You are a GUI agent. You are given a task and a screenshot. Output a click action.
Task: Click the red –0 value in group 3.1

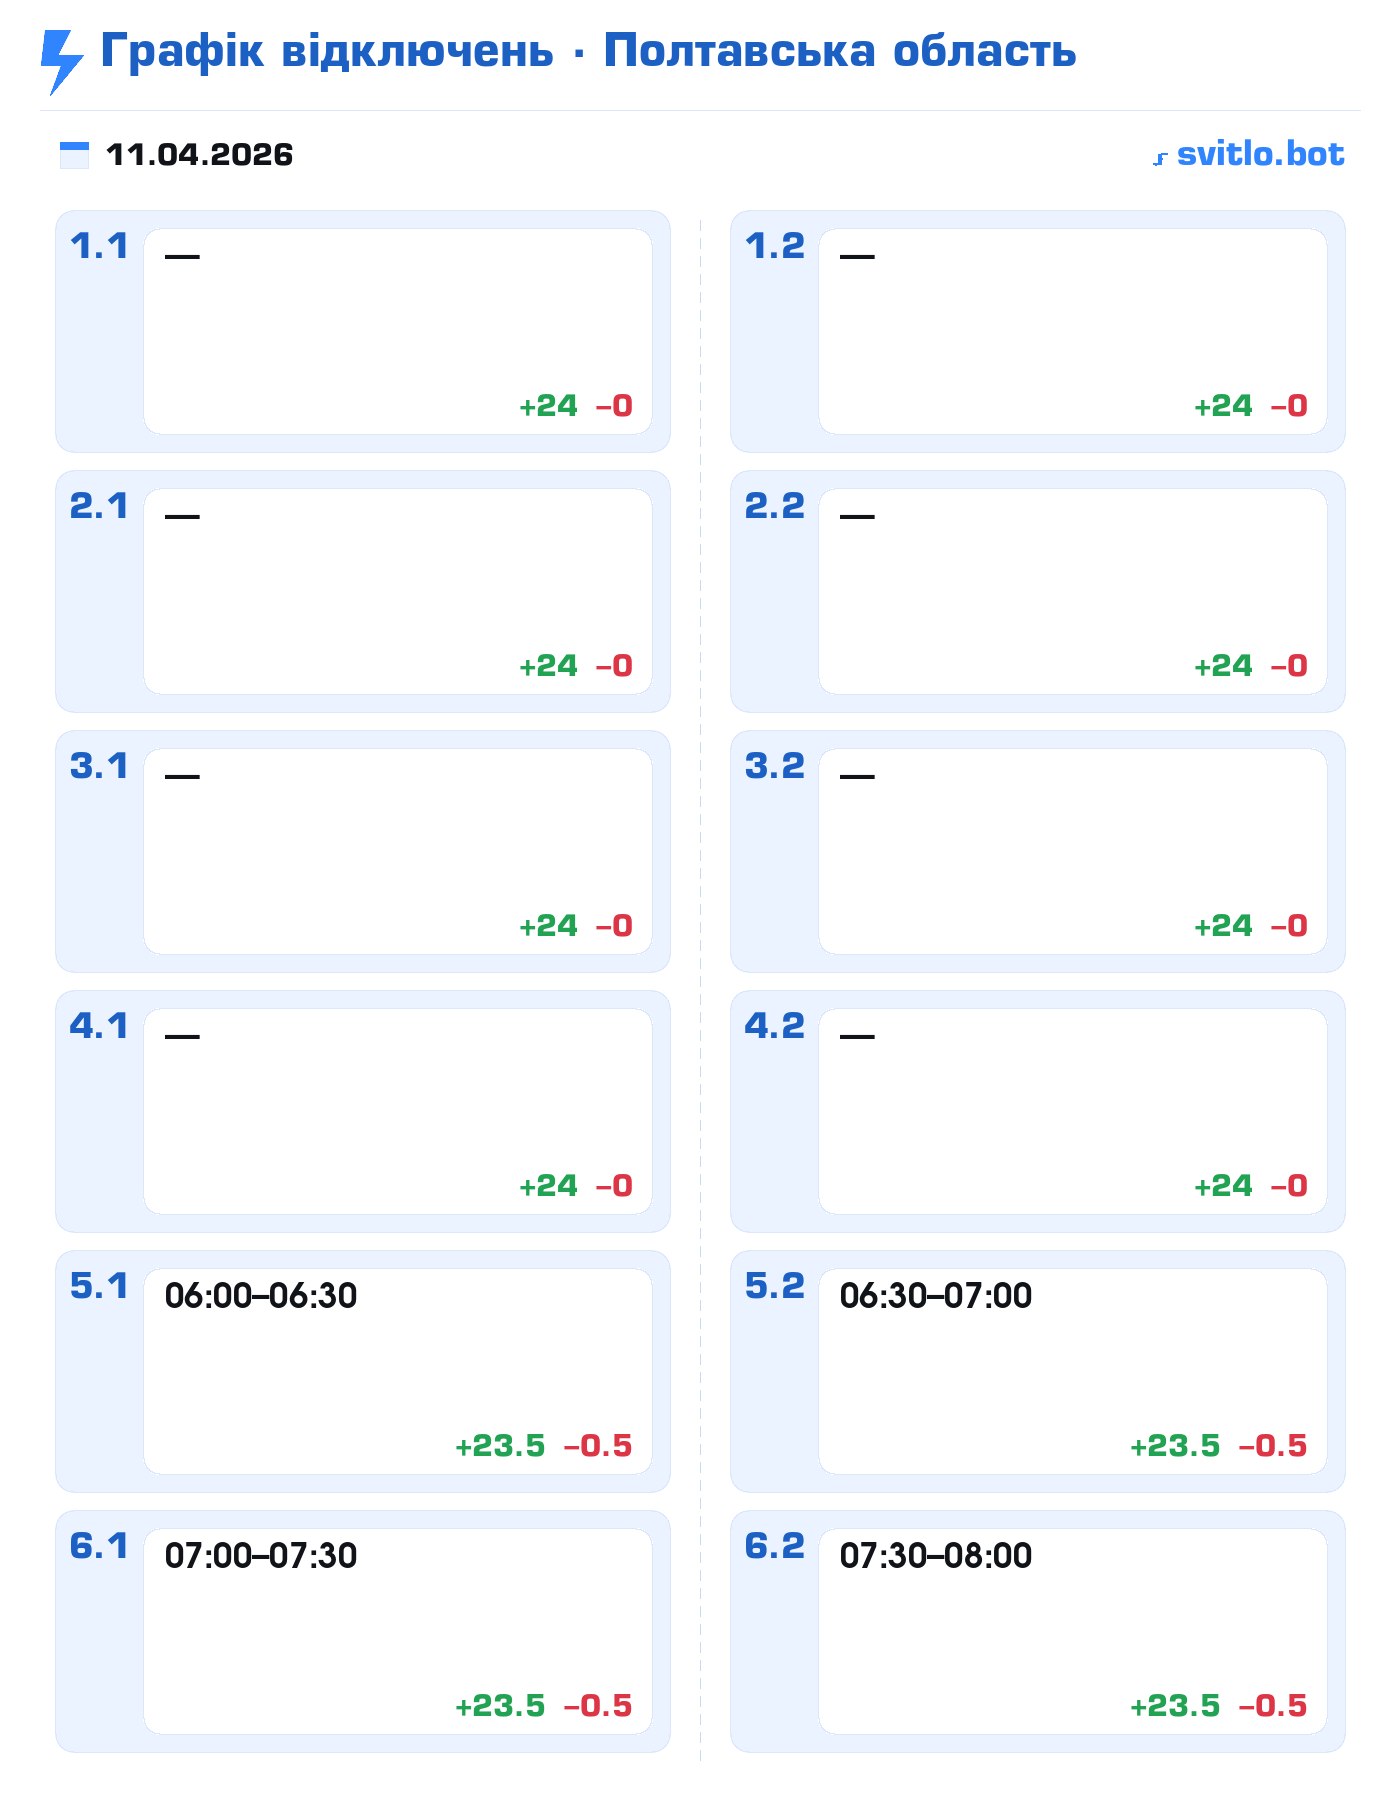tap(614, 926)
